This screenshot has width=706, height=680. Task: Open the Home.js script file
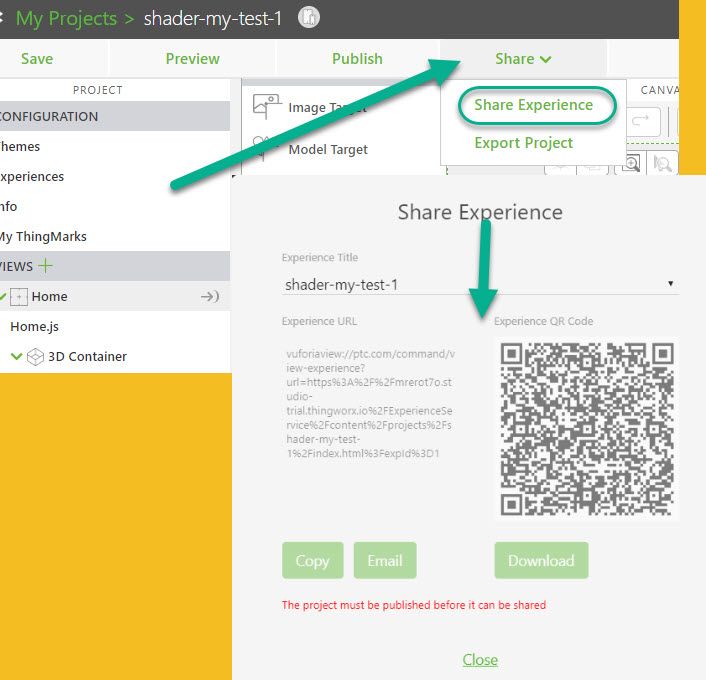click(34, 326)
